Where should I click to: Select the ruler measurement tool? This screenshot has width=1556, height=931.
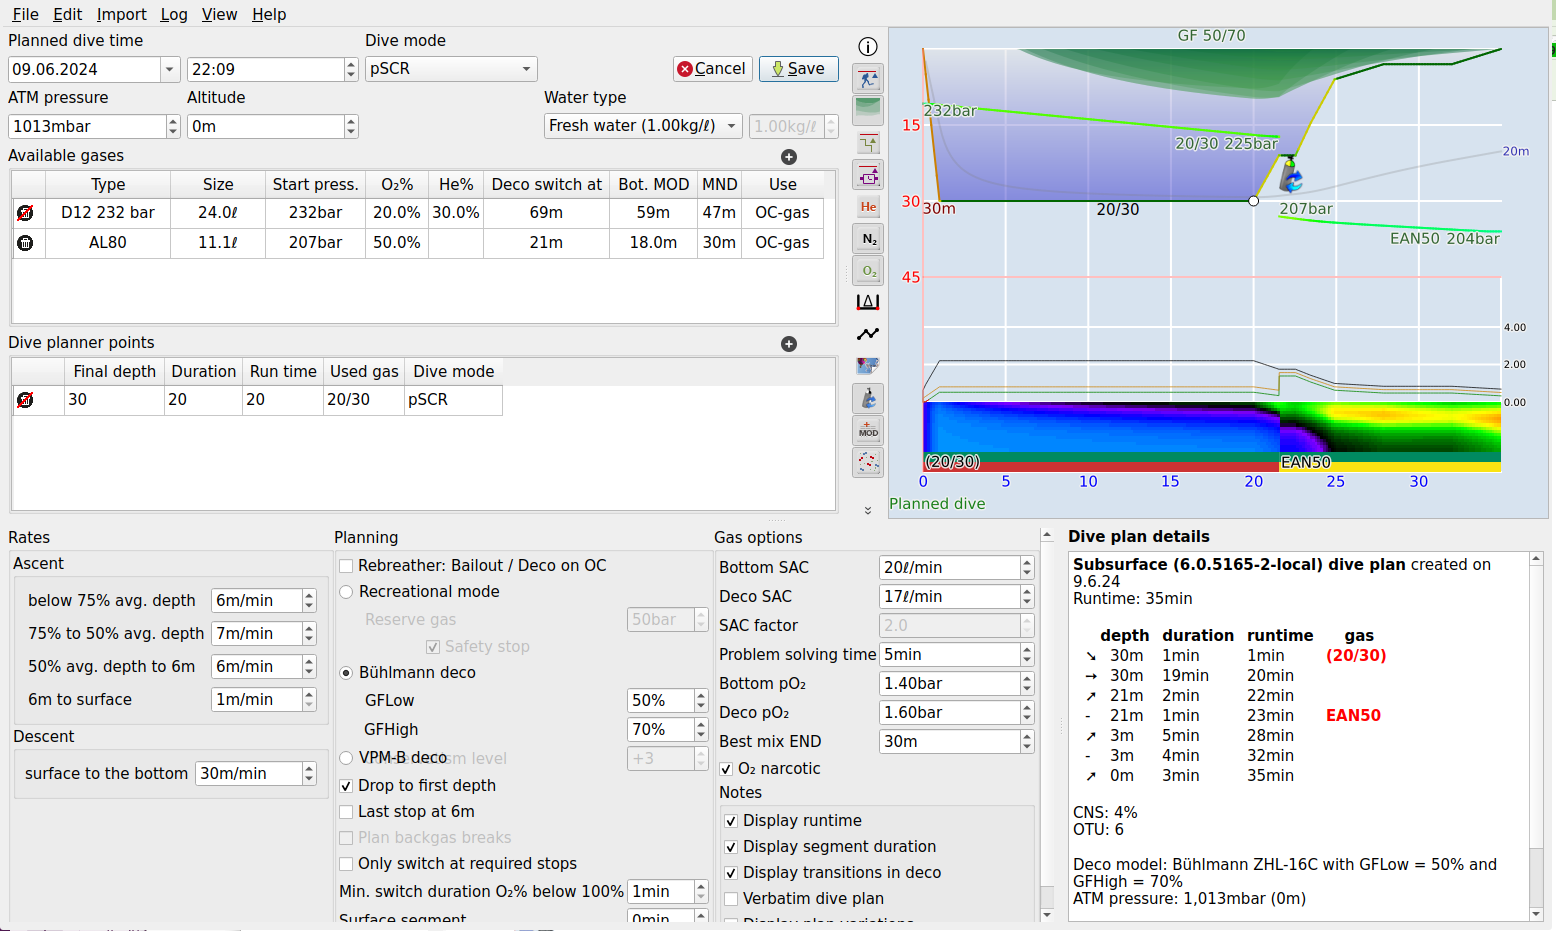pyautogui.click(x=867, y=301)
